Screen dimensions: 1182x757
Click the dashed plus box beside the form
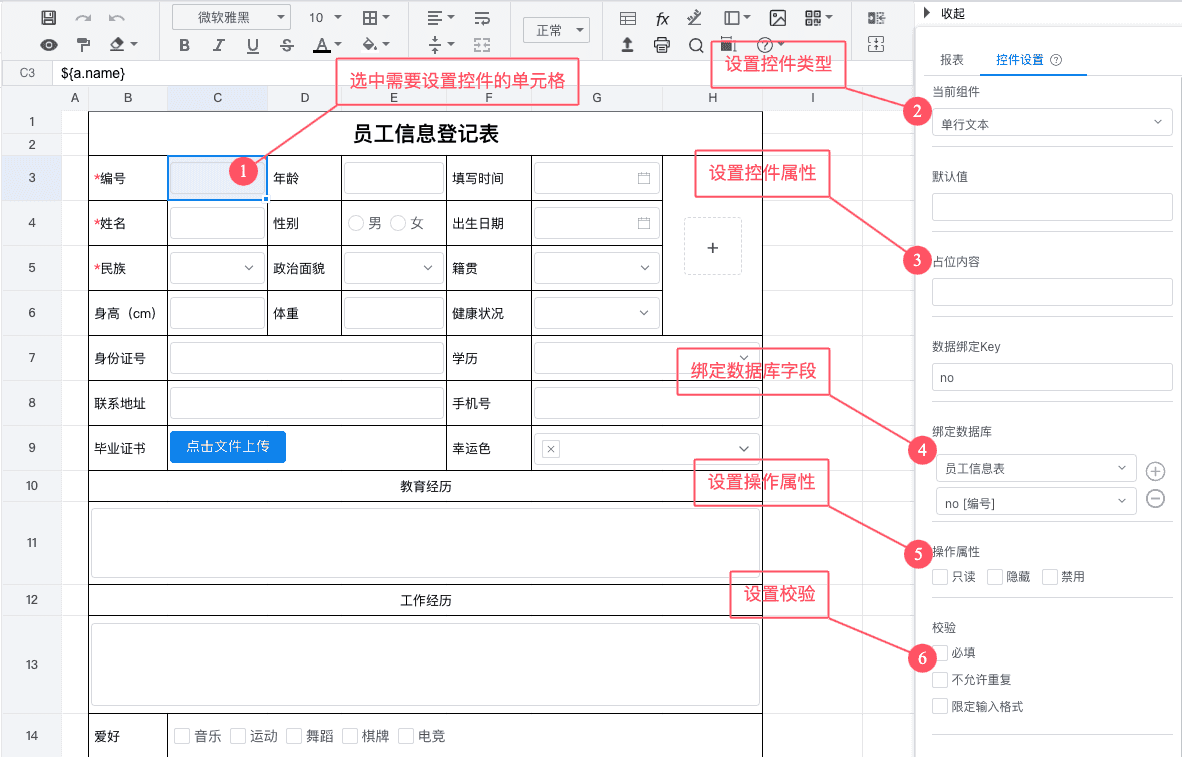point(712,247)
